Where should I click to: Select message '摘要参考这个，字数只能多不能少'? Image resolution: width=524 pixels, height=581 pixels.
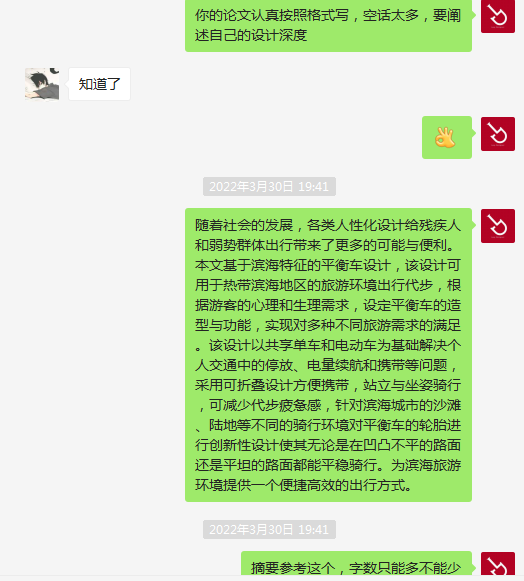click(356, 564)
